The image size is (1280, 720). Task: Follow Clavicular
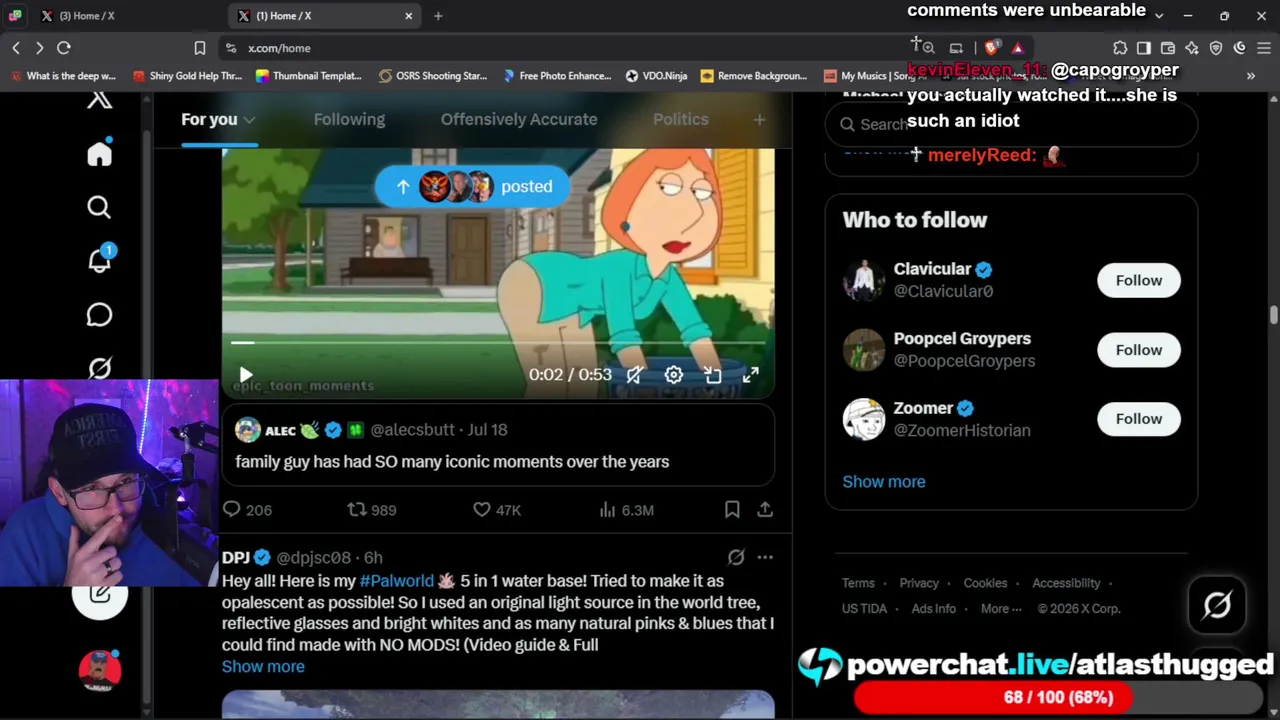[1139, 281]
